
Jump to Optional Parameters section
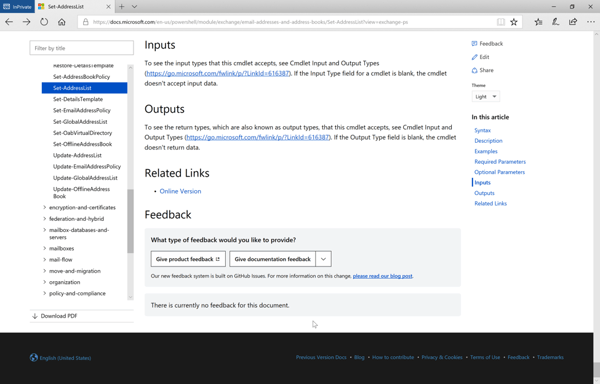500,172
